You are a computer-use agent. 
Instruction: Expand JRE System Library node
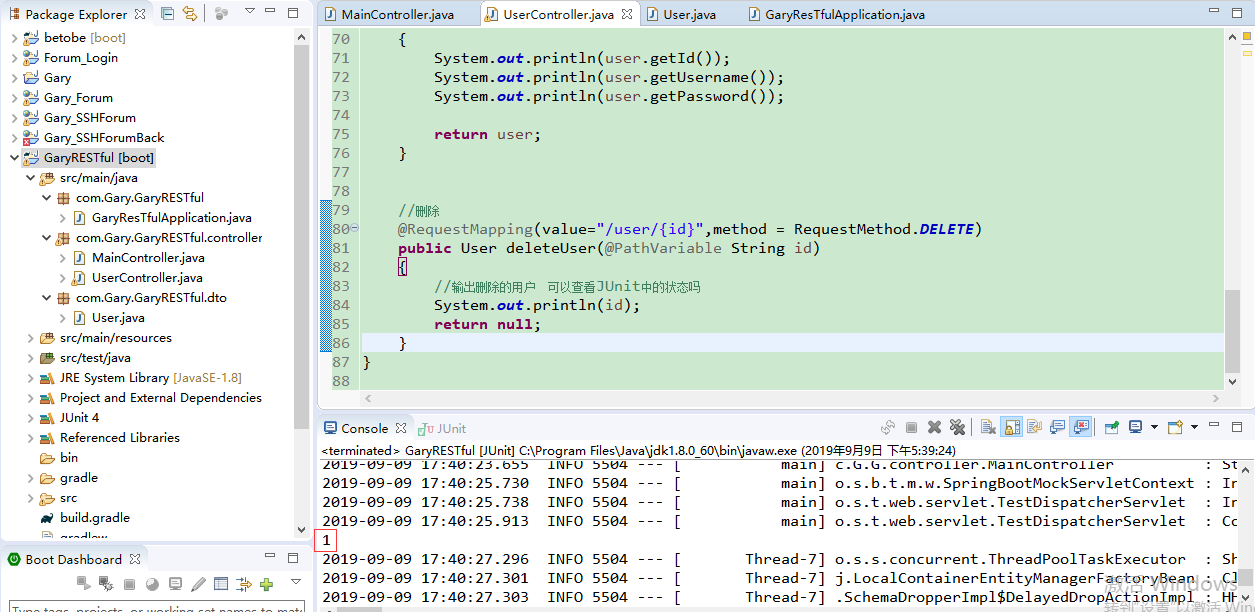30,378
